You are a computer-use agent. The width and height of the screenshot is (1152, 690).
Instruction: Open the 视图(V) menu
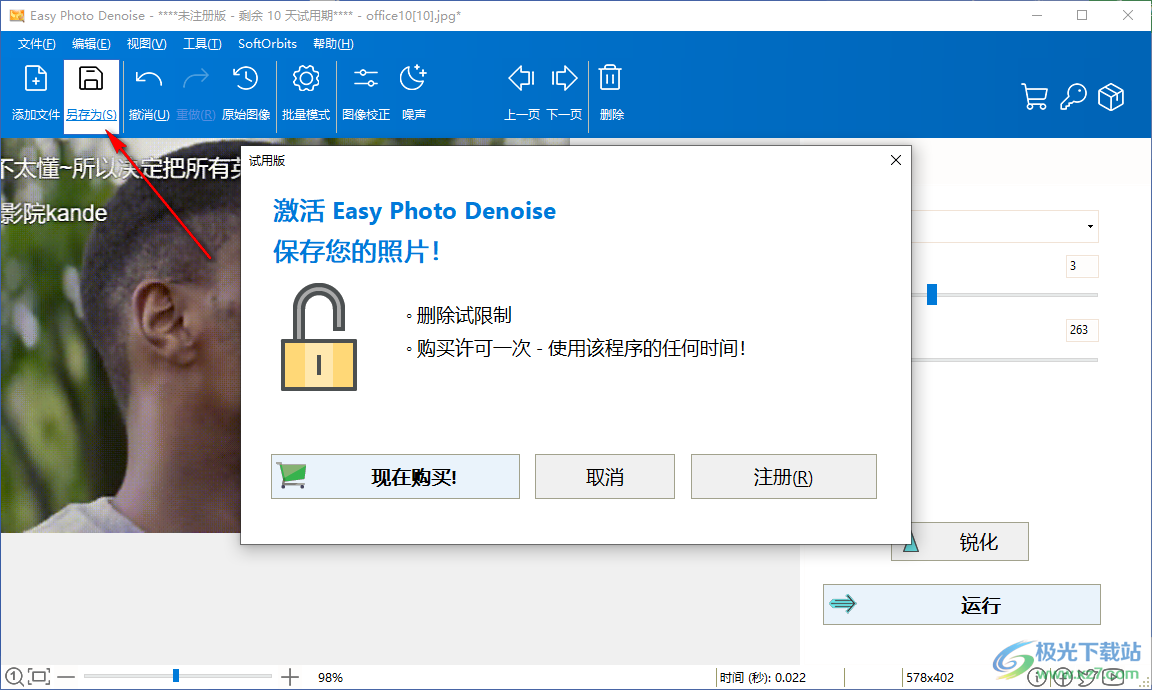[146, 44]
